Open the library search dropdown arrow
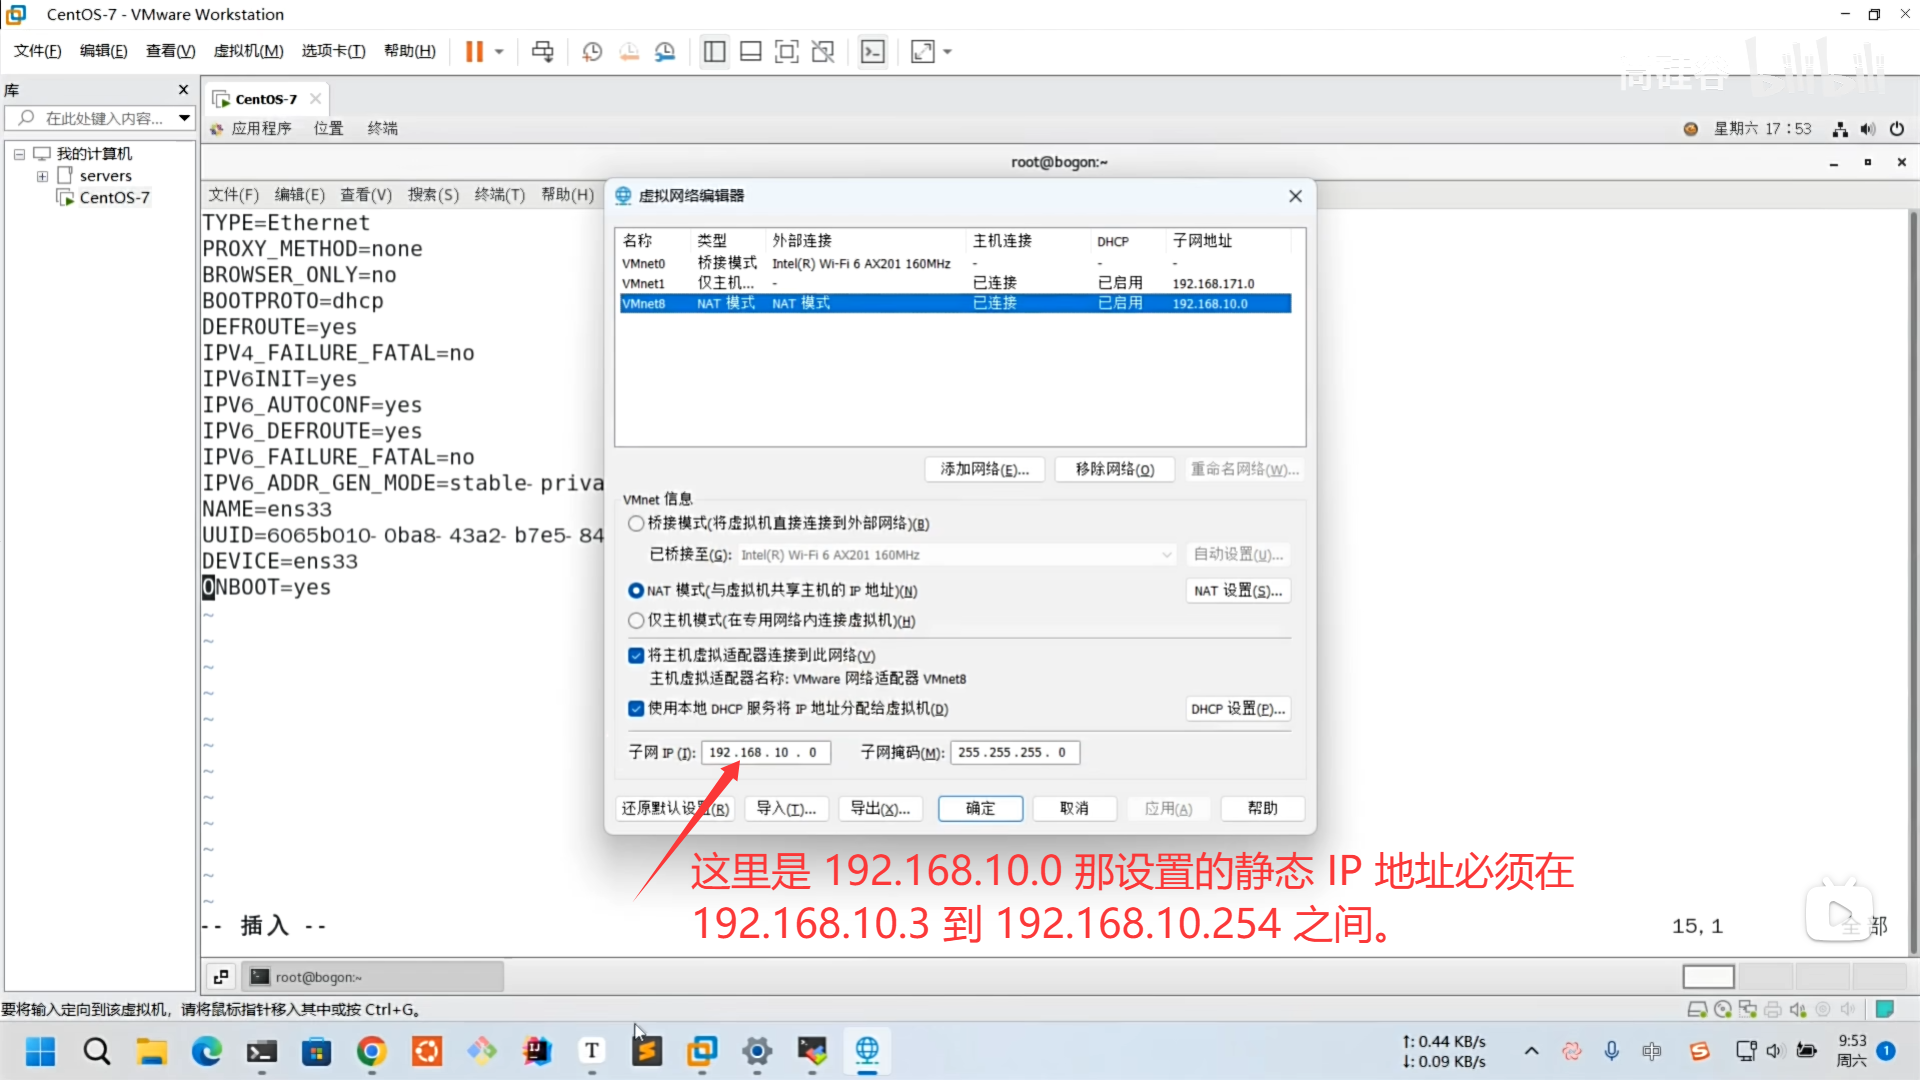Viewport: 1920px width, 1080px height. (x=184, y=118)
